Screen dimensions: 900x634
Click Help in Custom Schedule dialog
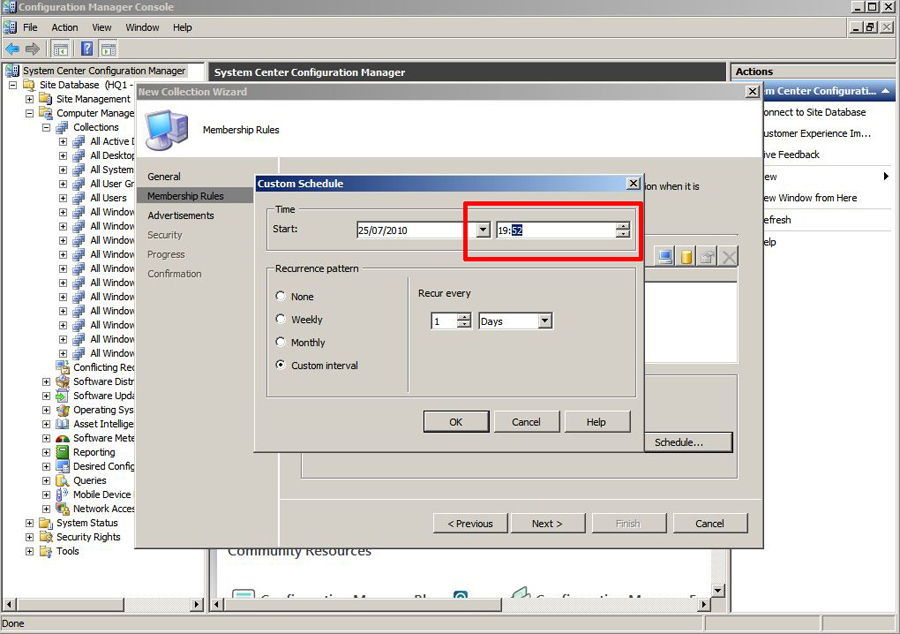(x=596, y=422)
